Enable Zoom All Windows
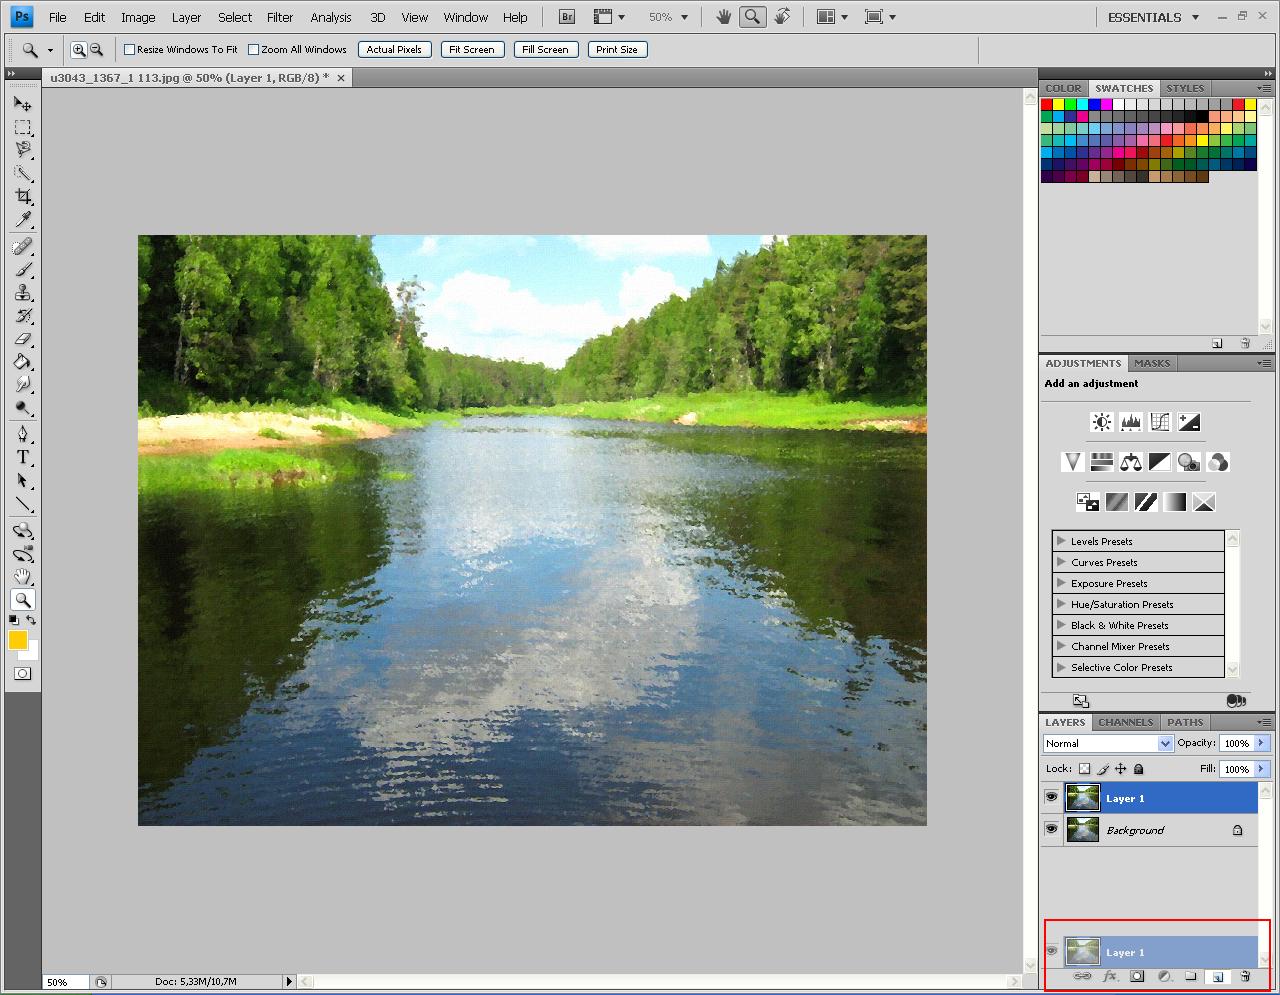Viewport: 1280px width, 995px height. [x=253, y=49]
